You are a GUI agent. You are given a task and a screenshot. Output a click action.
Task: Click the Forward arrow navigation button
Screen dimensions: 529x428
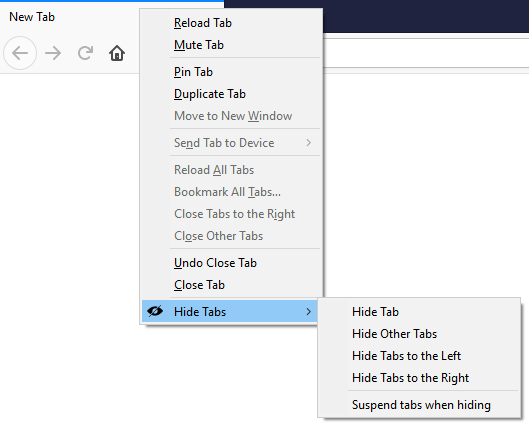click(53, 53)
